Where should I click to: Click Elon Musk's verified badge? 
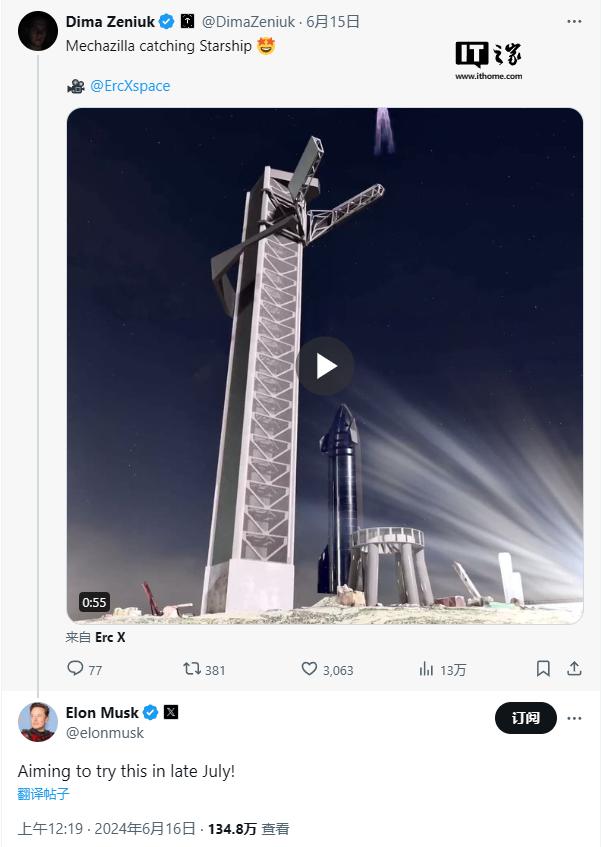[x=150, y=713]
